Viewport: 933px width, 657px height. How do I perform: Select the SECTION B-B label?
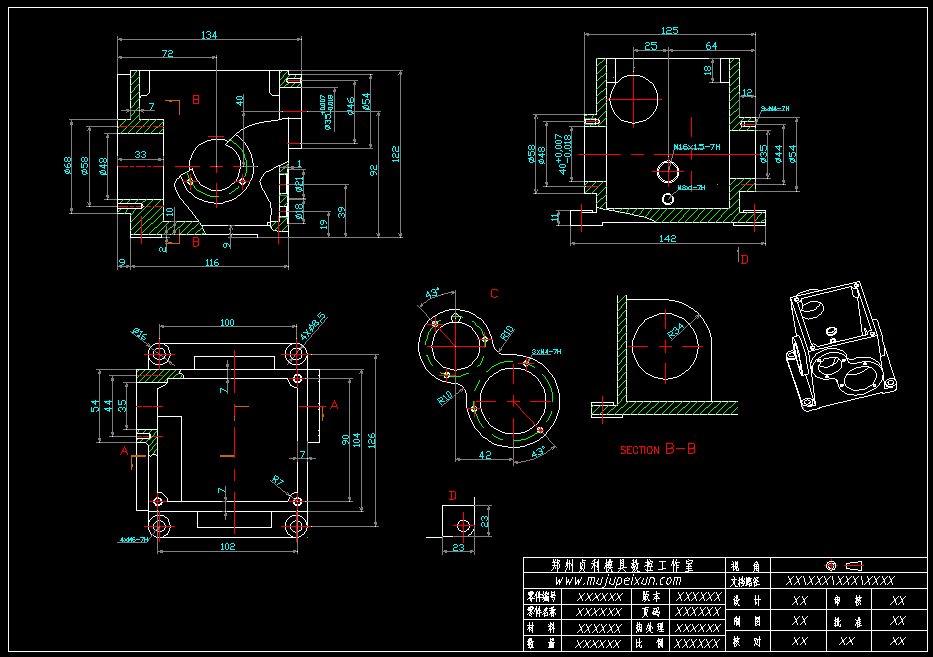[658, 449]
